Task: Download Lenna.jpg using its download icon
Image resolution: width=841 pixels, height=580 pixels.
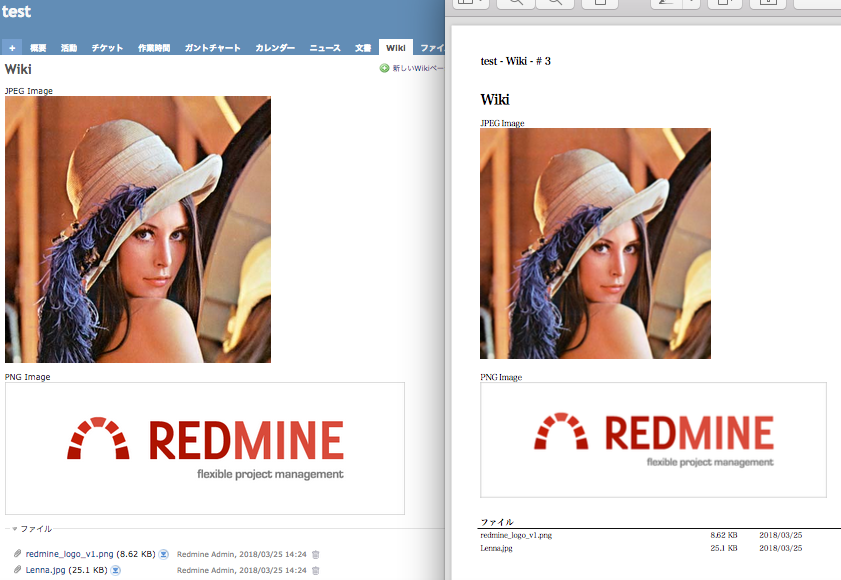Action: [x=116, y=570]
